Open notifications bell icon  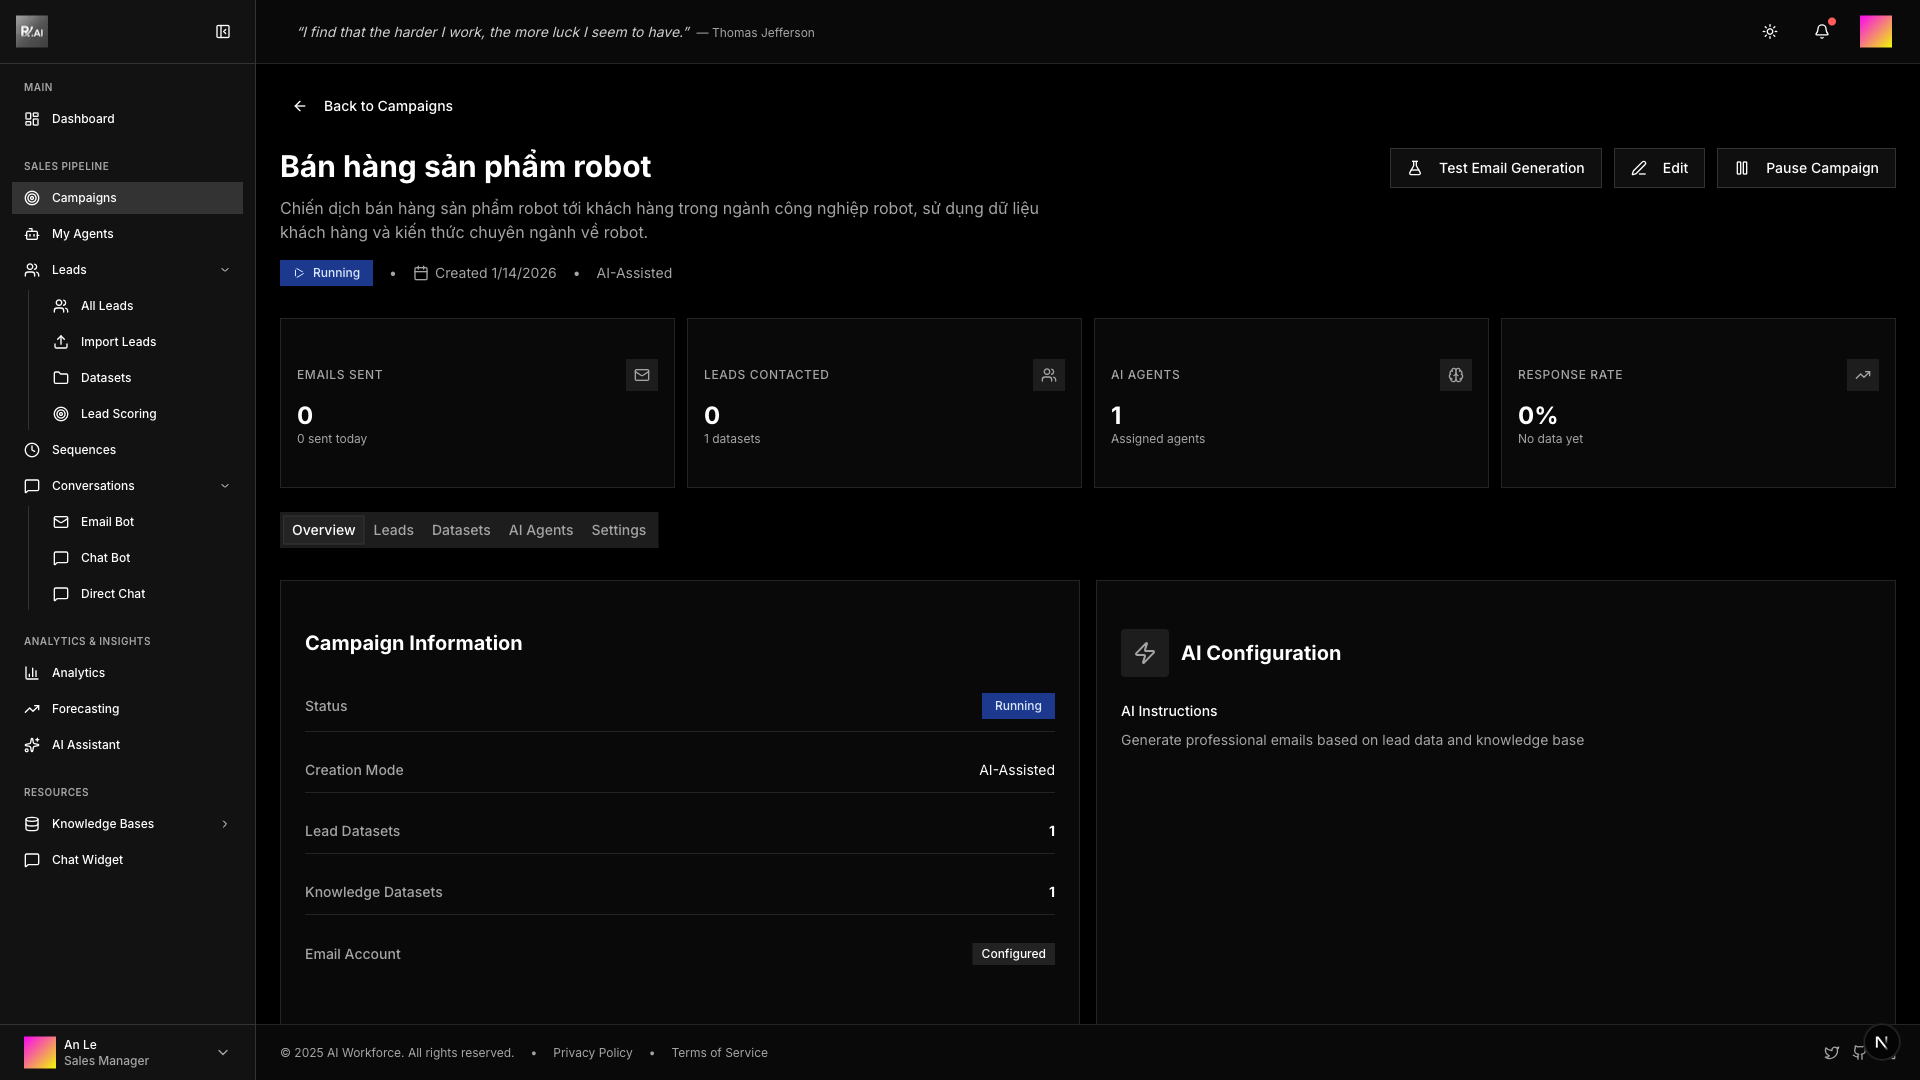[1822, 32]
